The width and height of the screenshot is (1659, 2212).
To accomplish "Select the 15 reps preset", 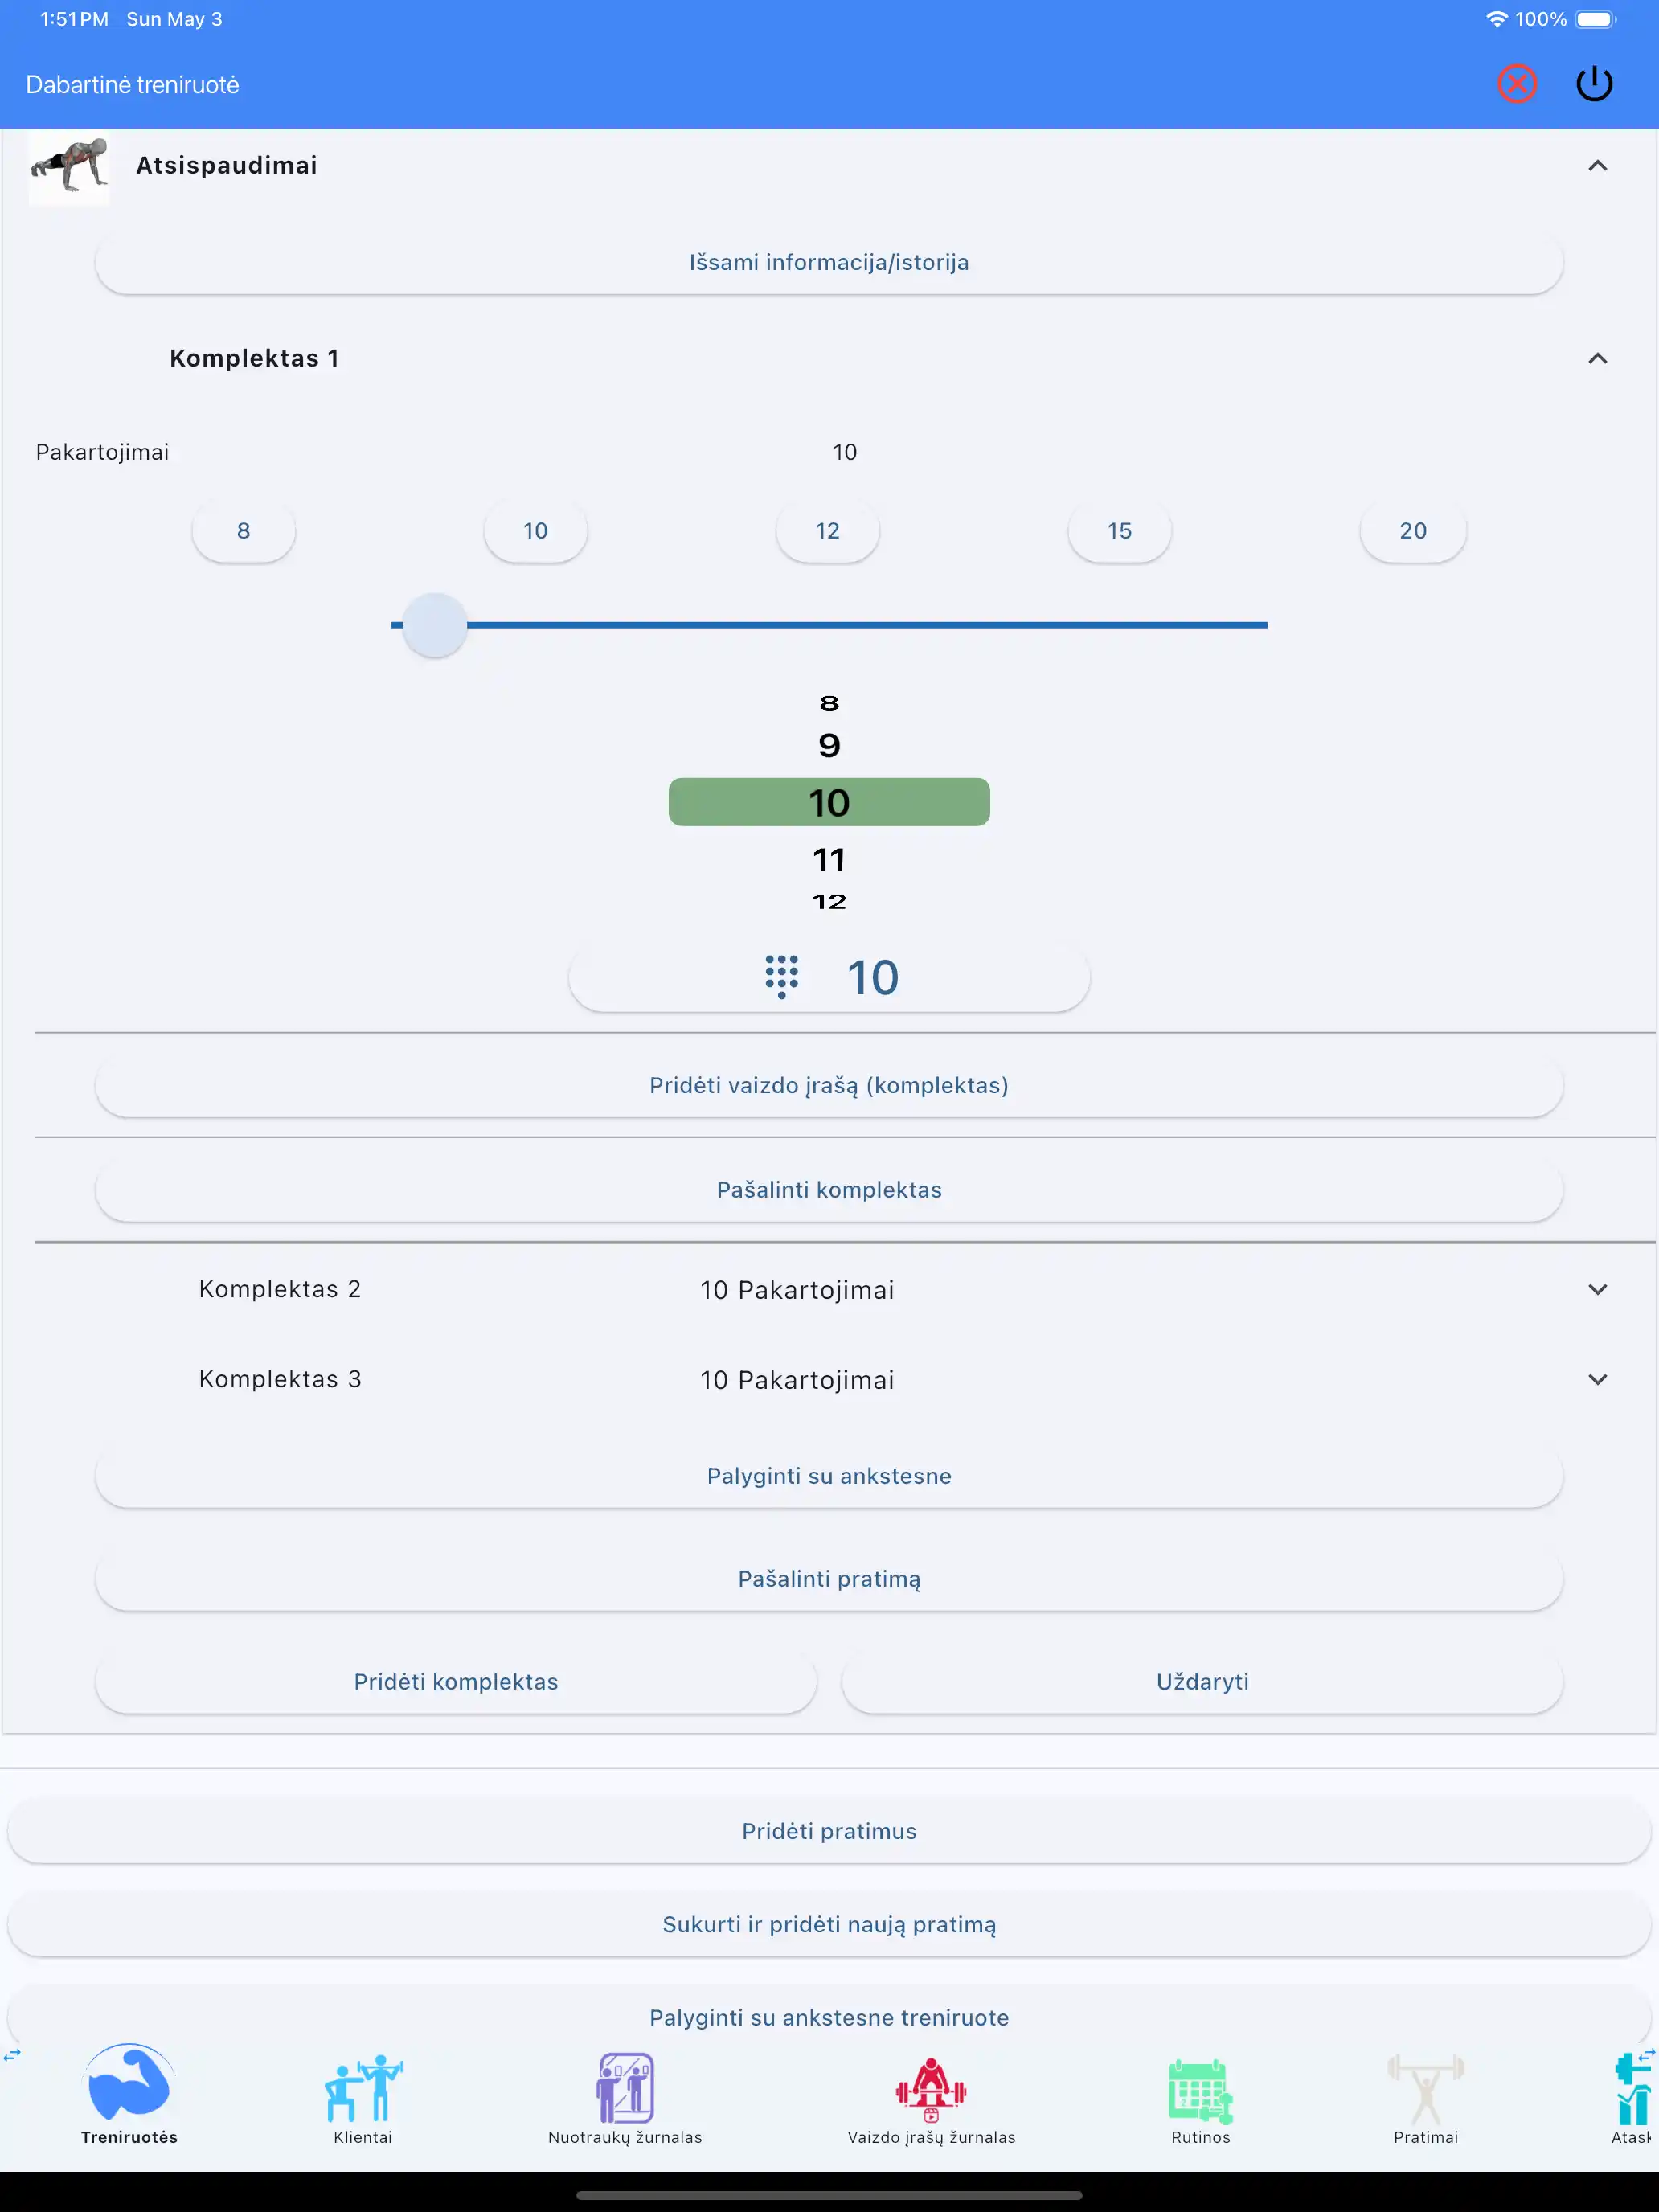I will tap(1119, 531).
